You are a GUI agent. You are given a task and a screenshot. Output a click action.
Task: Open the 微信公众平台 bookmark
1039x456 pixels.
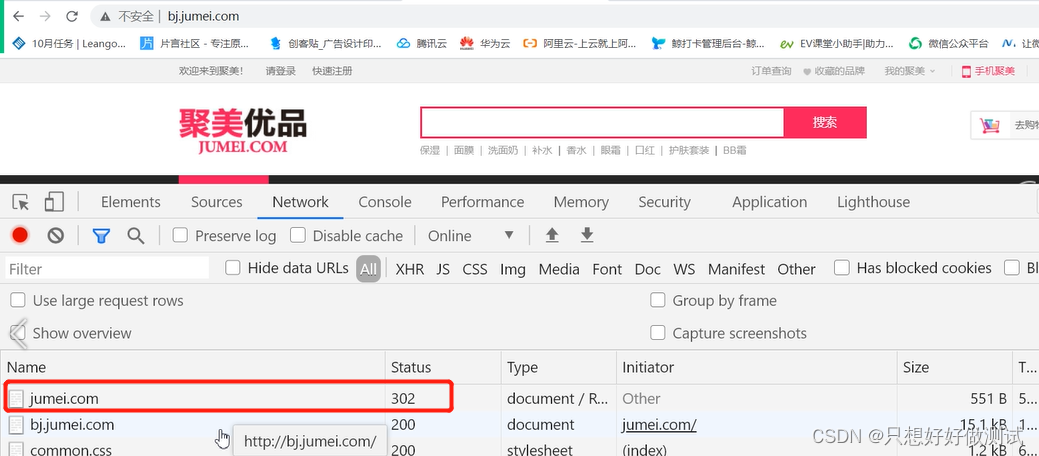(948, 44)
